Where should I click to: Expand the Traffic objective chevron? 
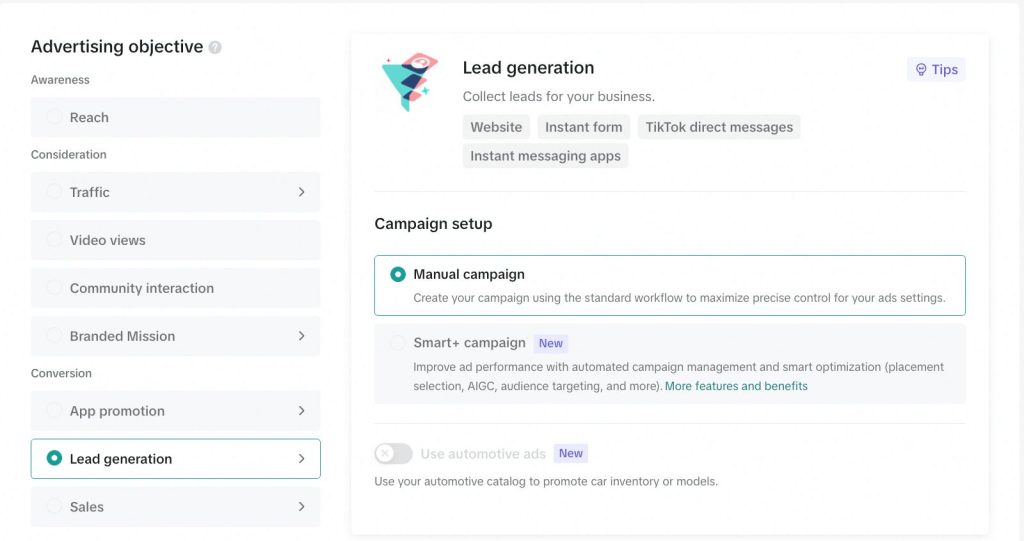click(x=302, y=192)
